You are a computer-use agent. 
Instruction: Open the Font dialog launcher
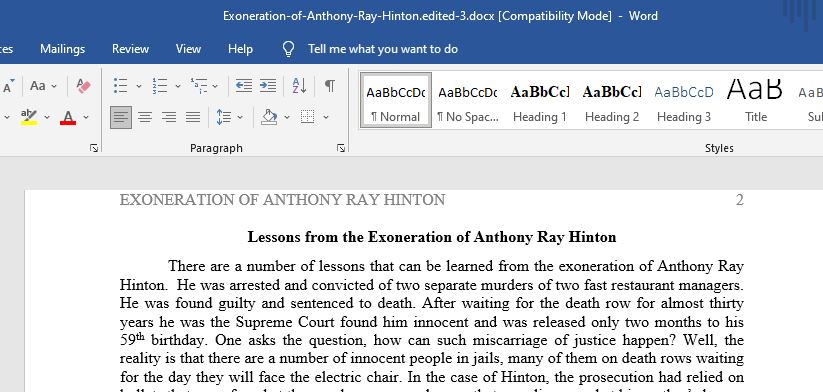click(x=94, y=149)
